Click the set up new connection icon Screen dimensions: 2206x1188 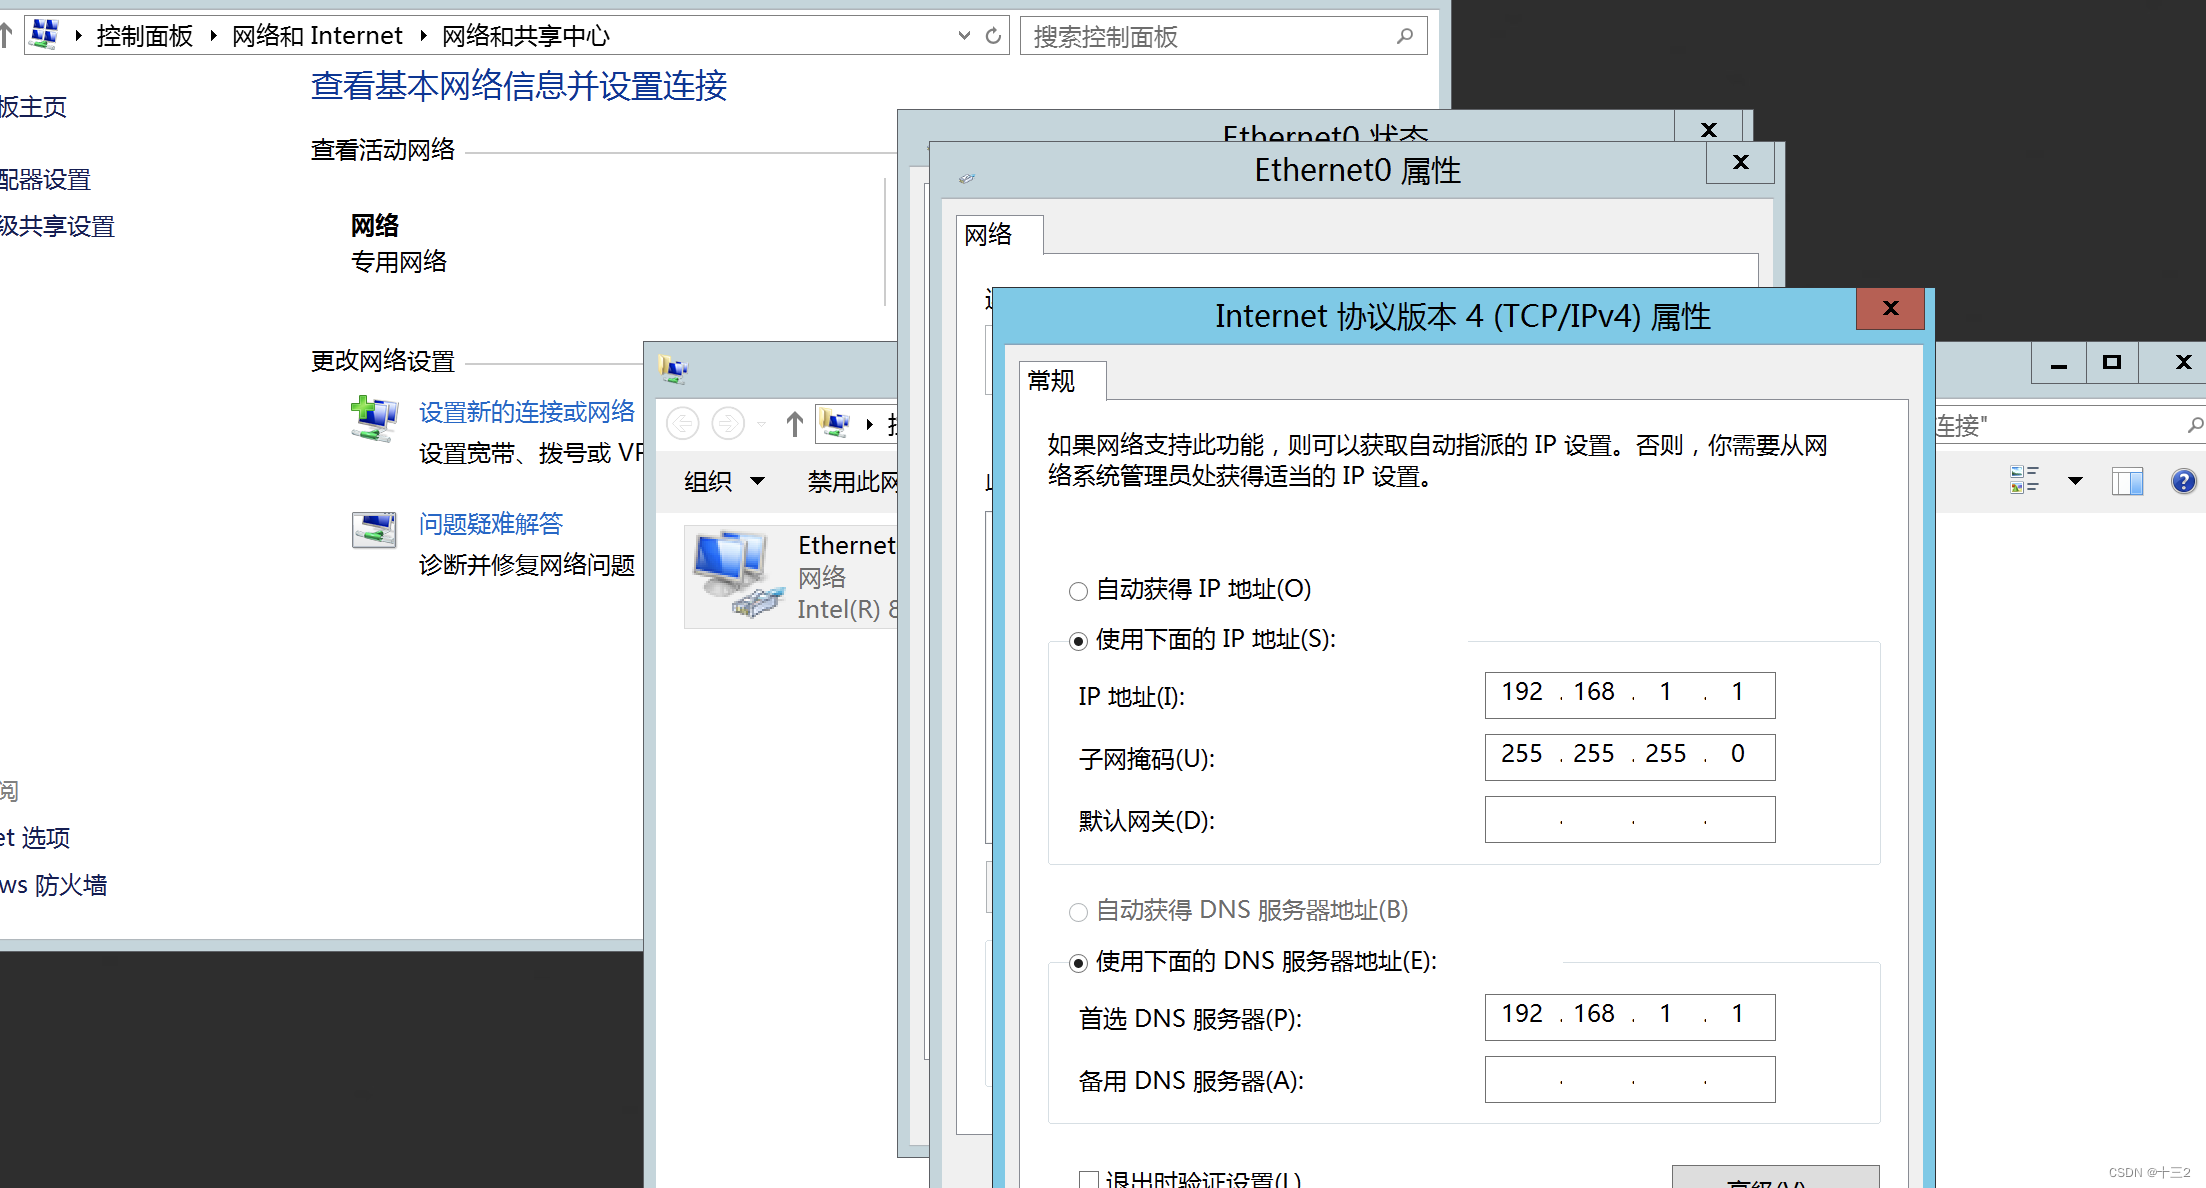(x=374, y=418)
